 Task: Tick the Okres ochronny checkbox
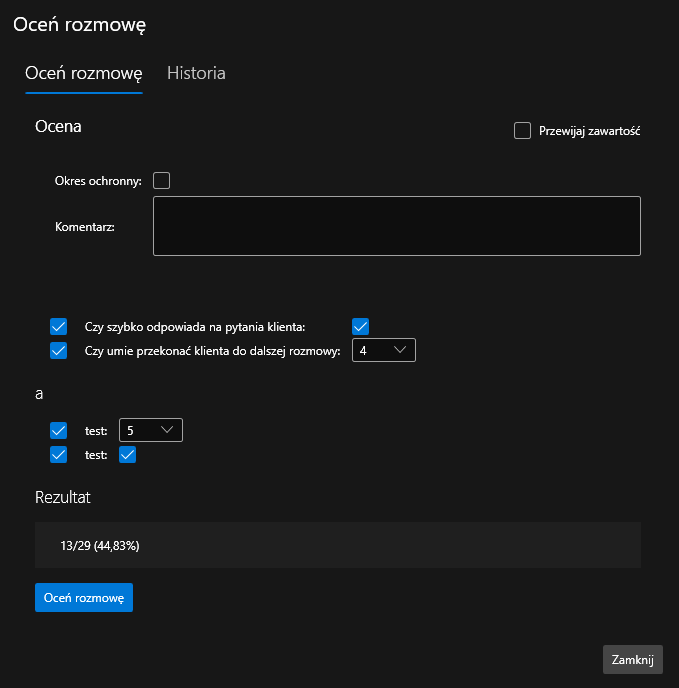(162, 180)
